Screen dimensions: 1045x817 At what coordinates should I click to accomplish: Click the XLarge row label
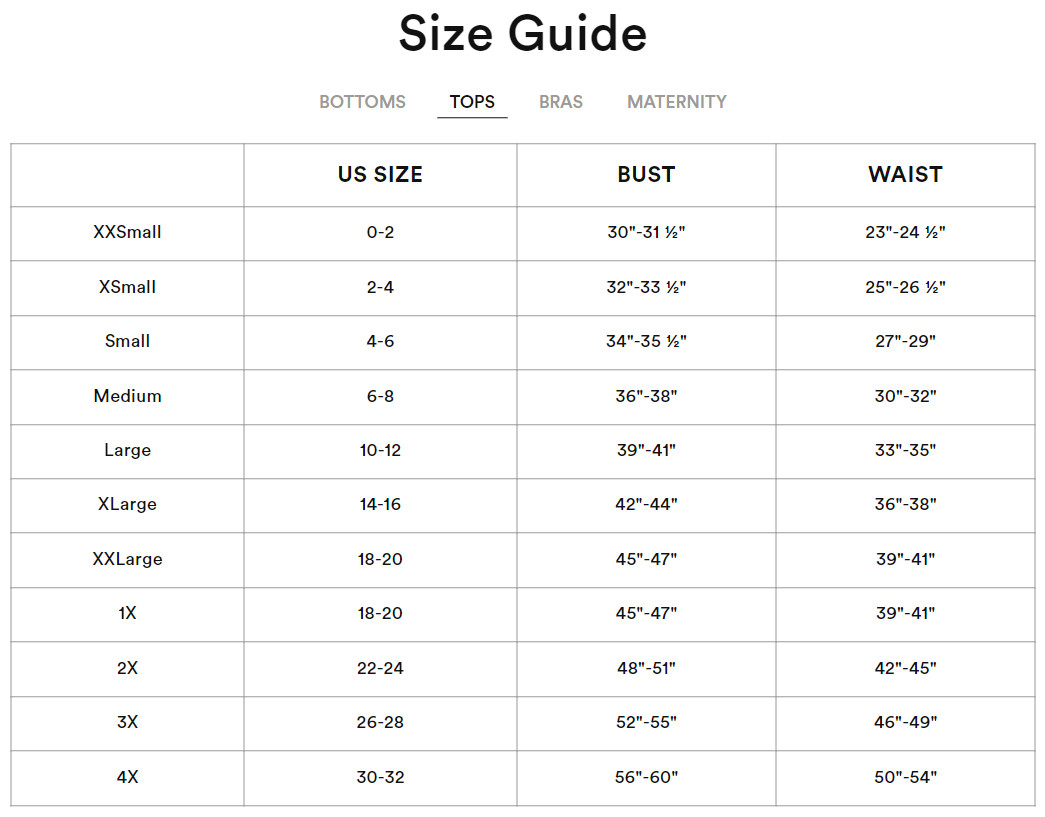pyautogui.click(x=127, y=504)
